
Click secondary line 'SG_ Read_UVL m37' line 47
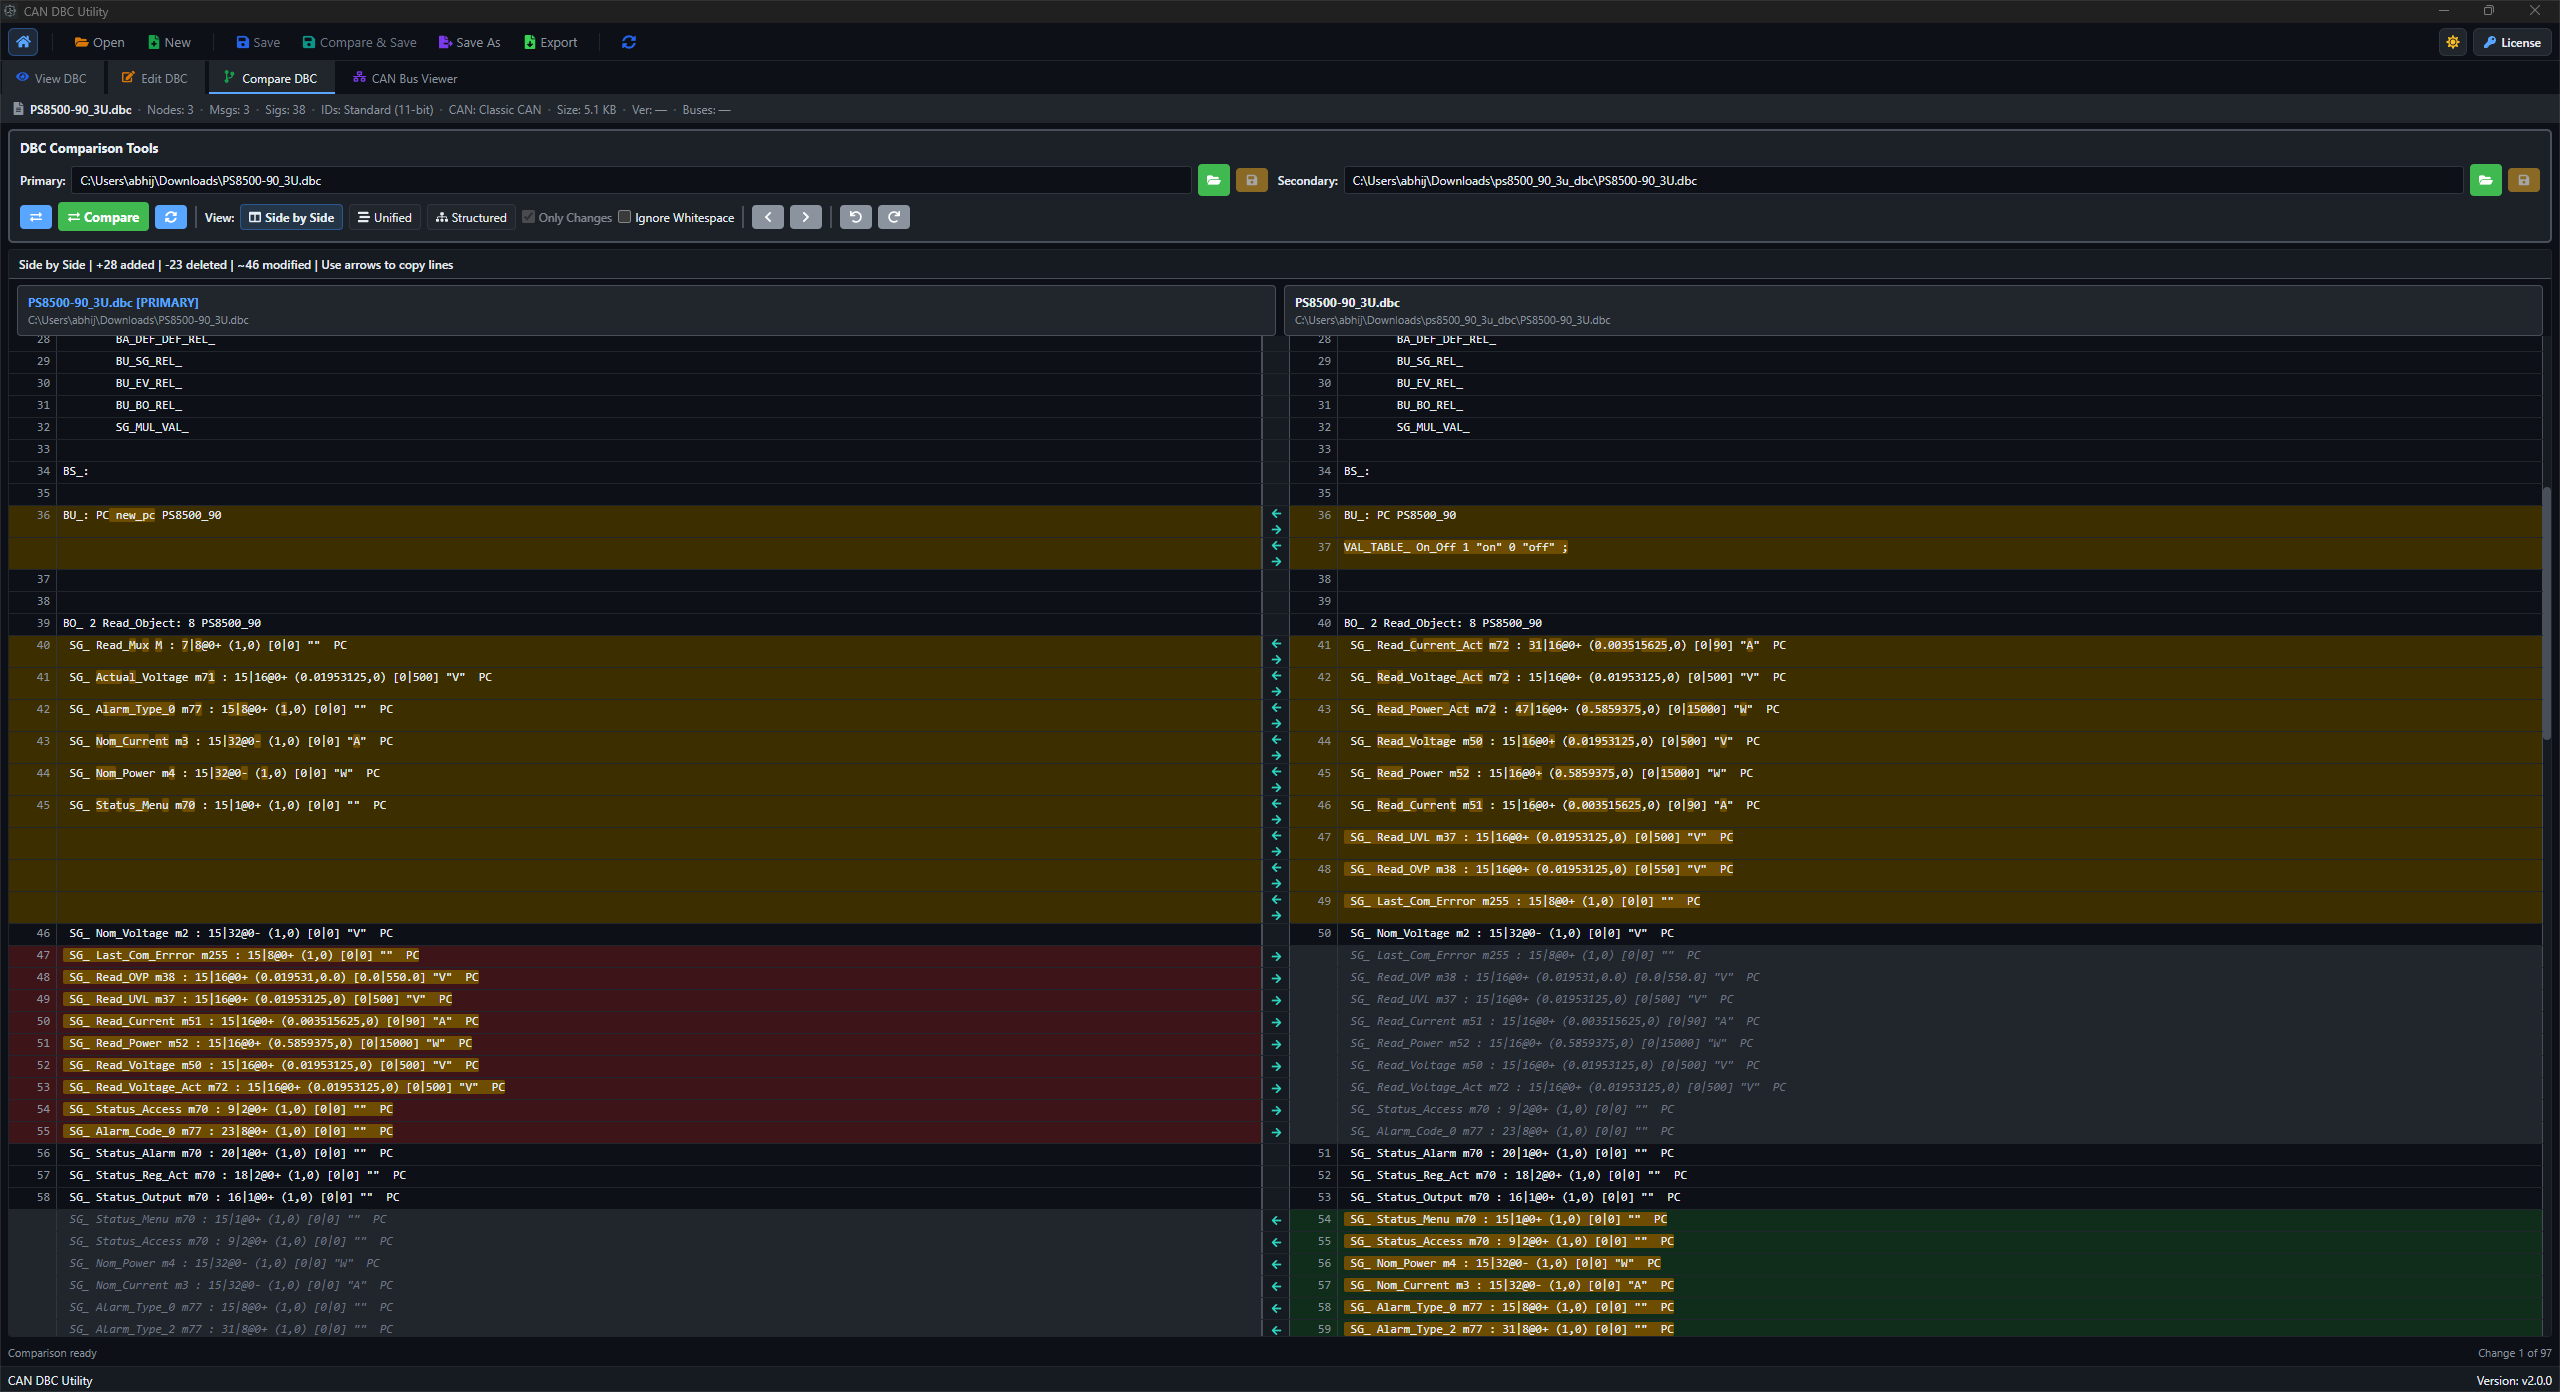1540,837
